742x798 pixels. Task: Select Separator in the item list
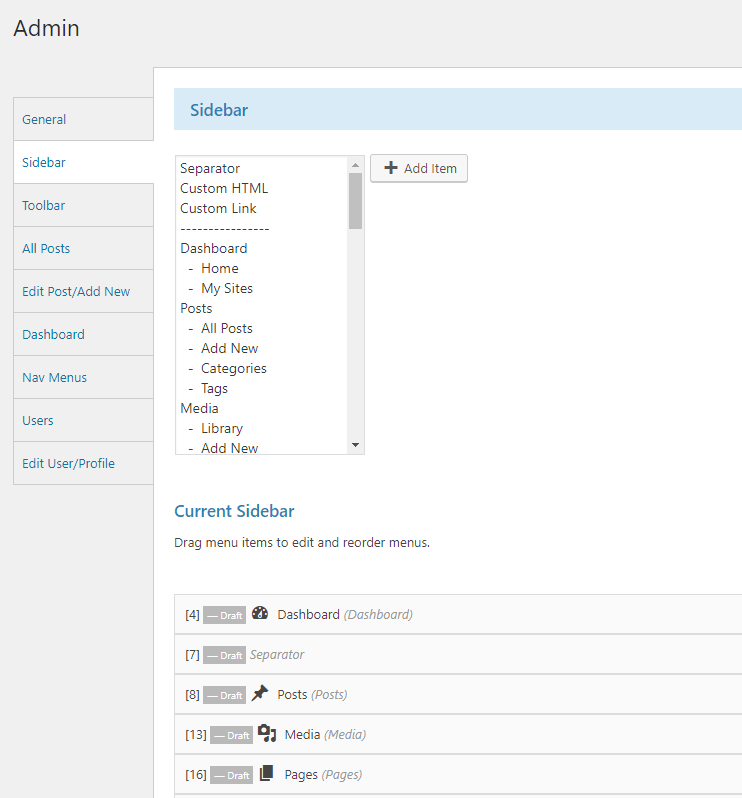click(x=262, y=168)
